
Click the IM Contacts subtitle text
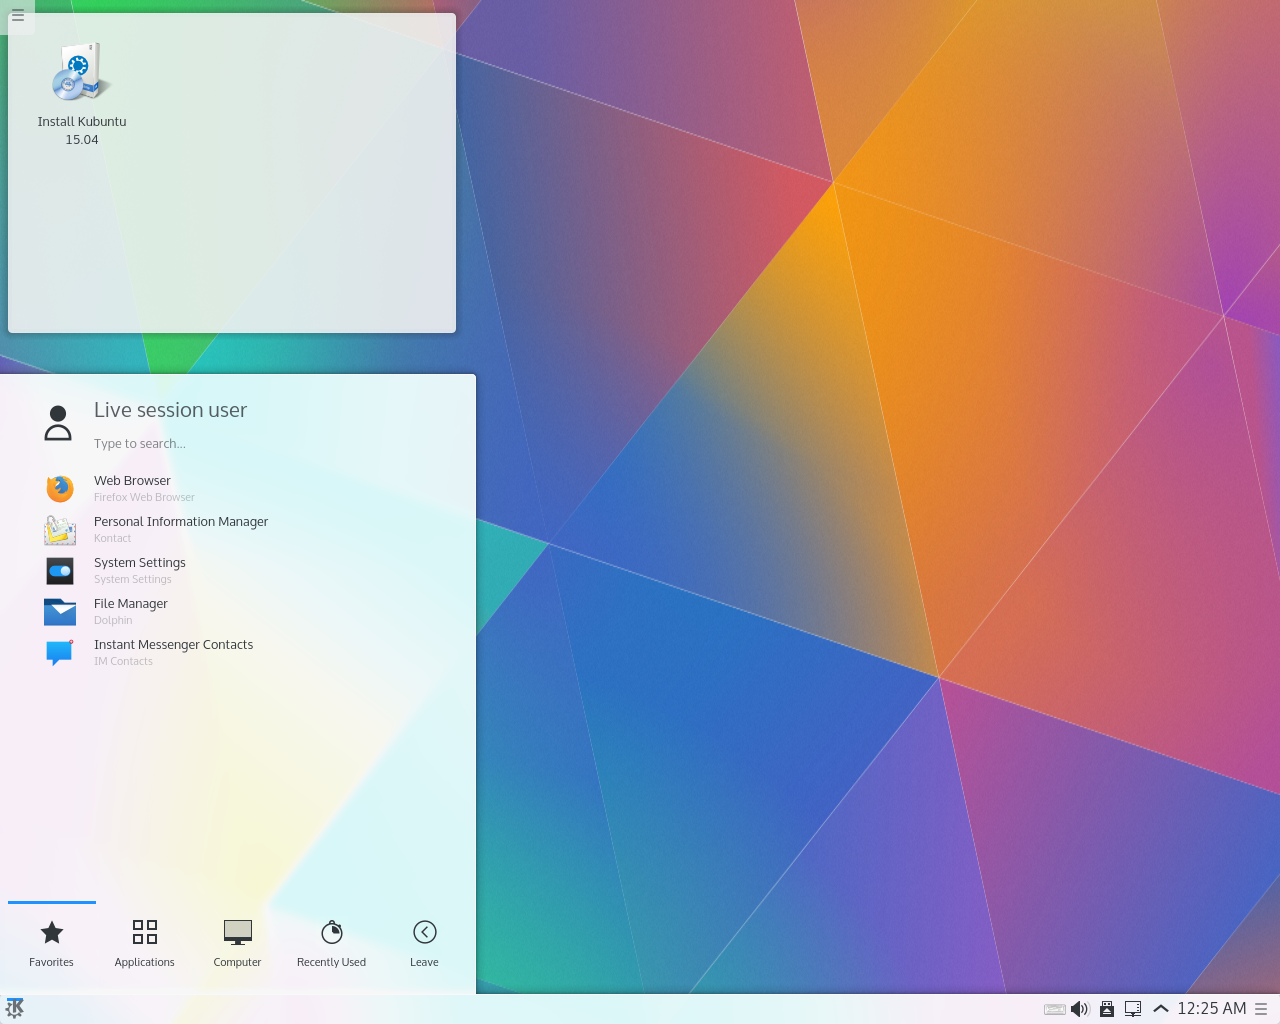(x=123, y=661)
